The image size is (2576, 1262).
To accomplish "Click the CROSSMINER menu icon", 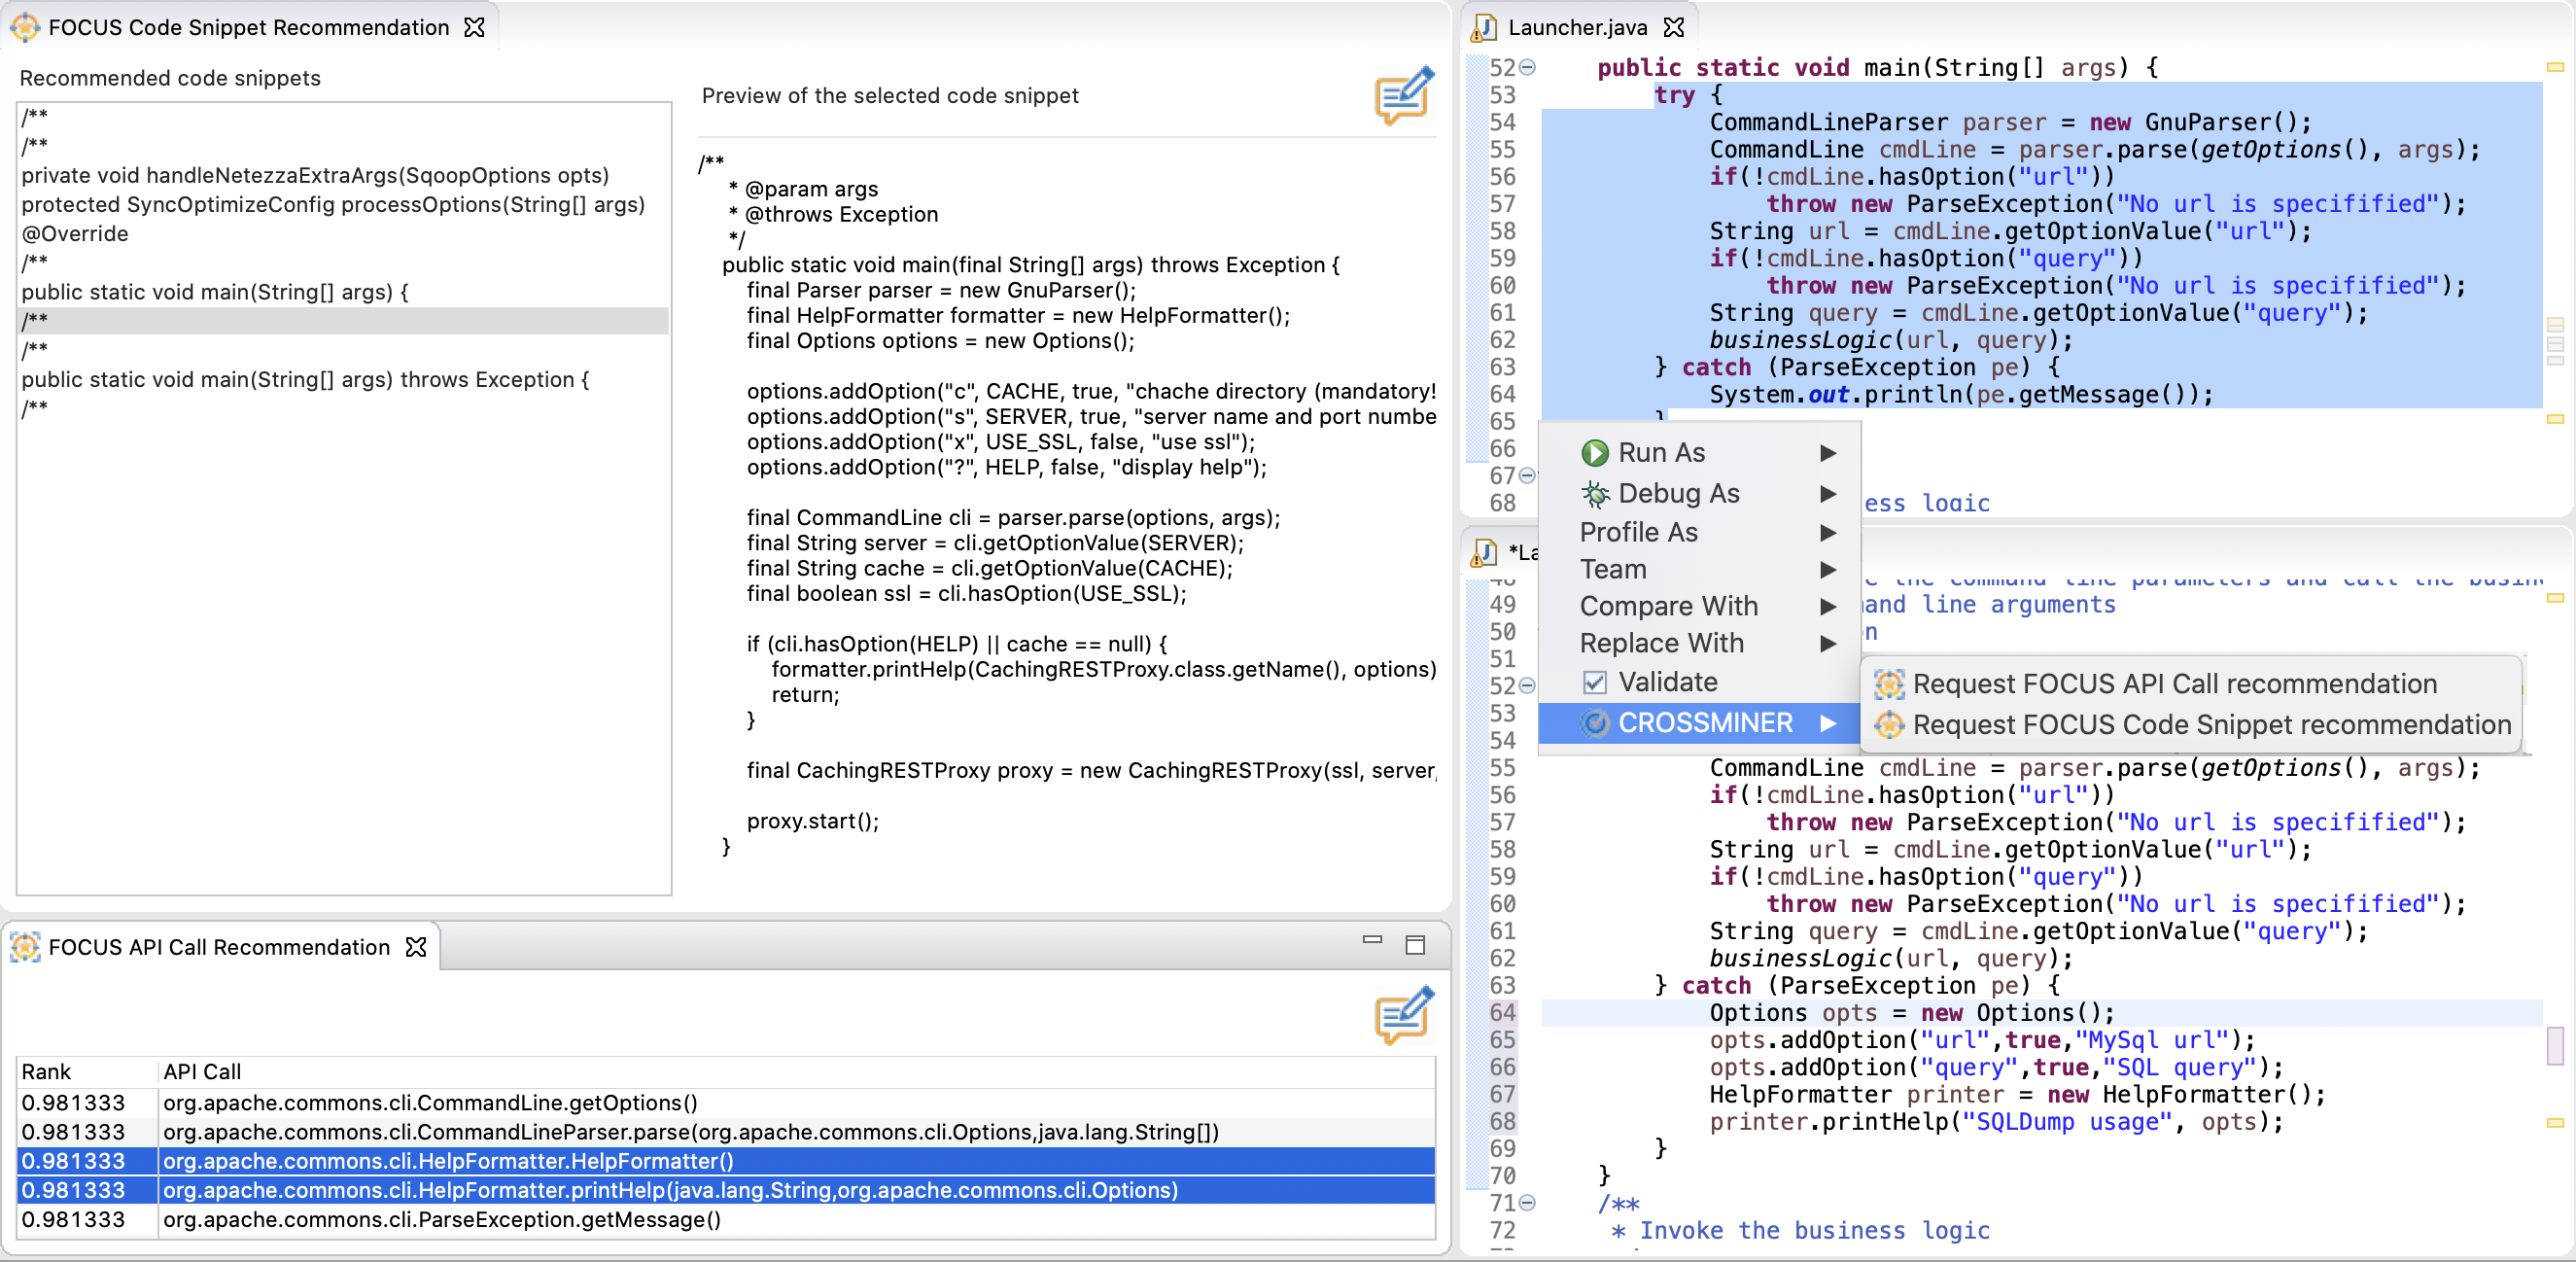I will point(1595,723).
